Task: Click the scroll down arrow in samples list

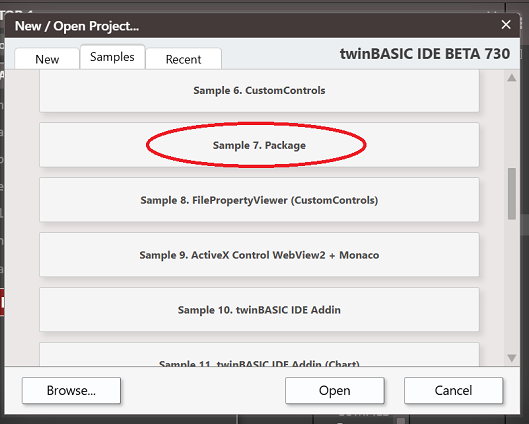Action: (512, 358)
